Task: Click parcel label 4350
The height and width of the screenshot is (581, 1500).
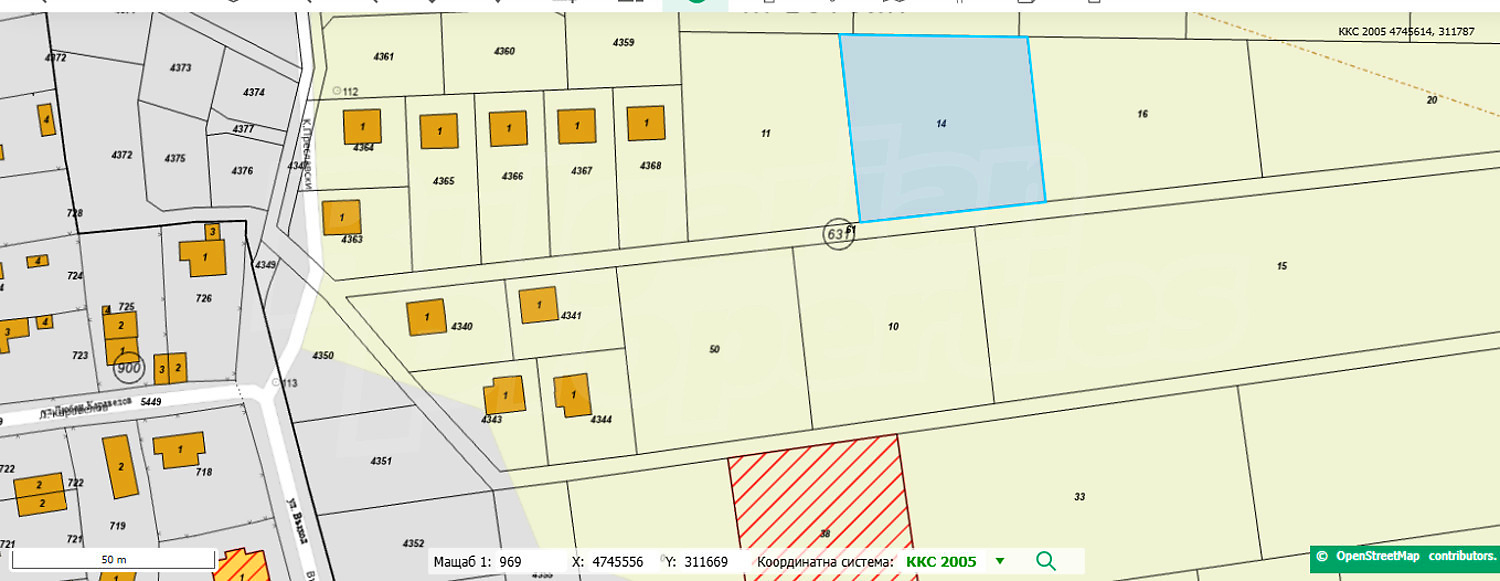Action: (323, 355)
